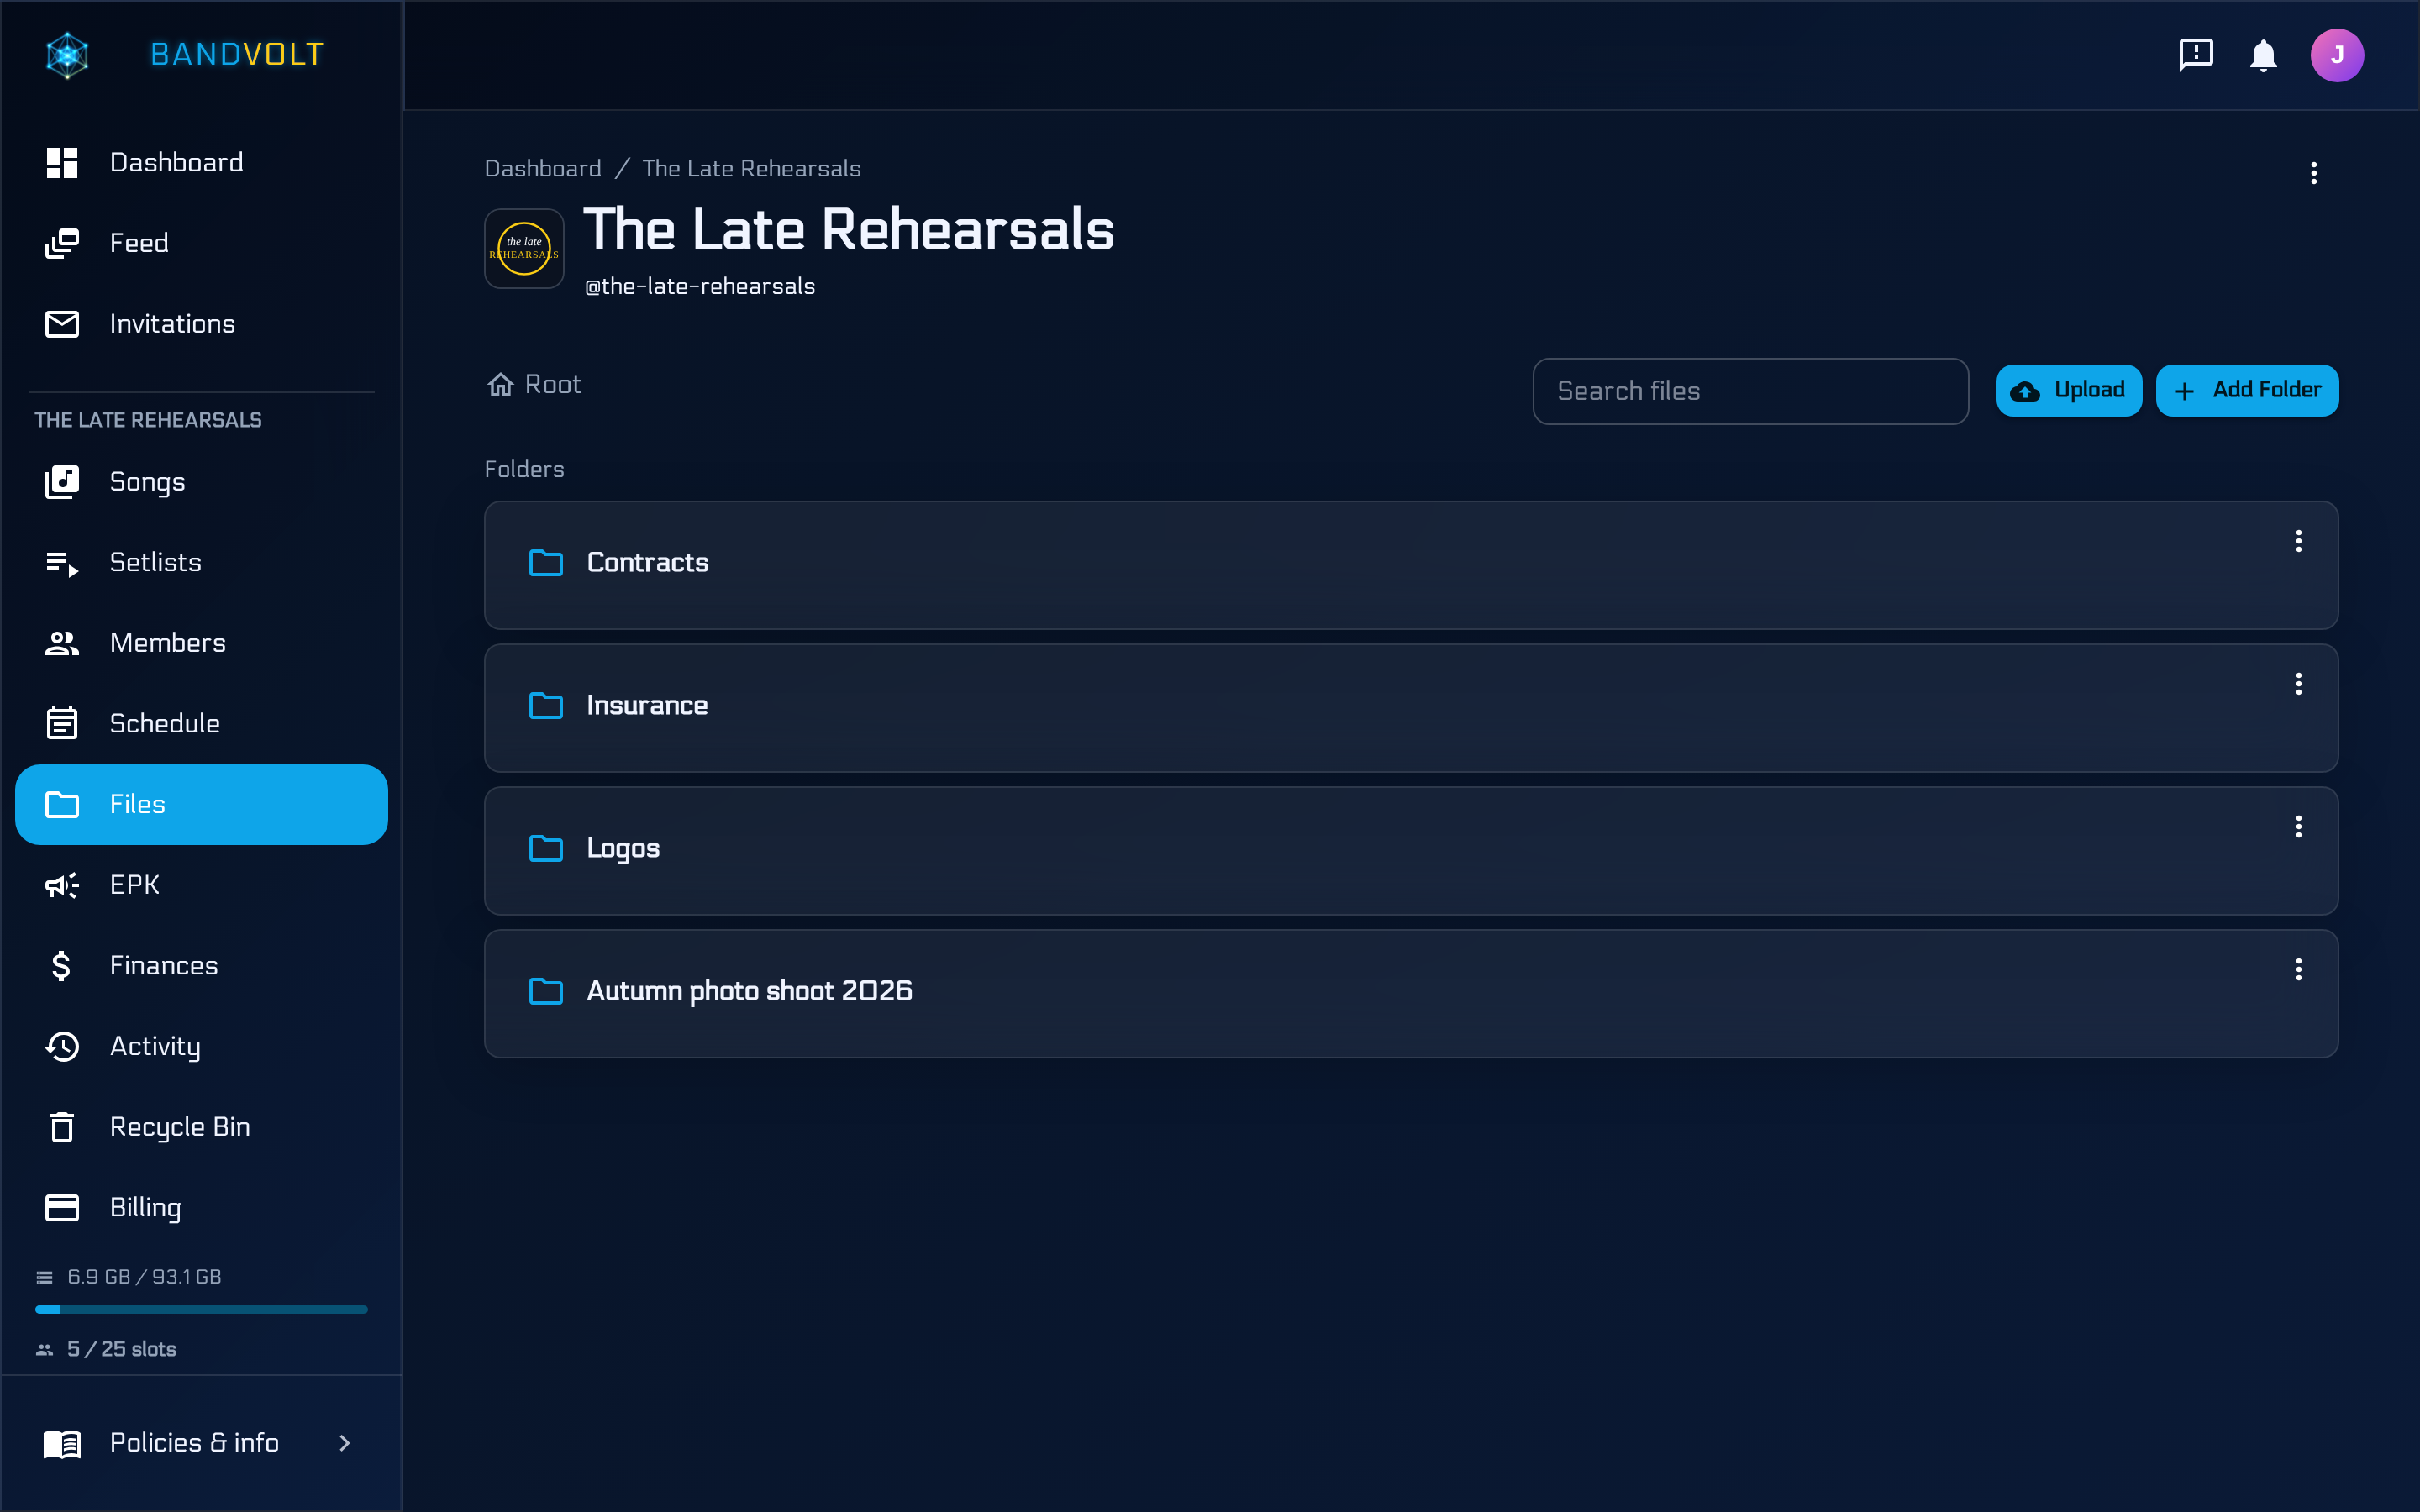The height and width of the screenshot is (1512, 2420).
Task: Click the BANDVOLT brand name
Action: point(237,54)
